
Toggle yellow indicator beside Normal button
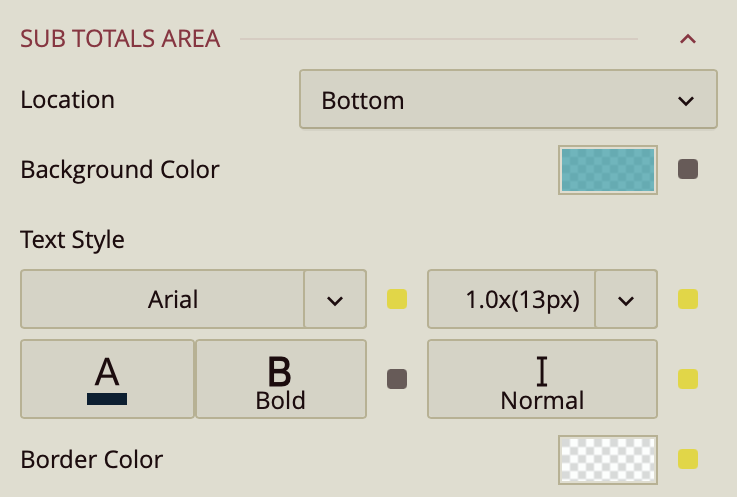click(688, 379)
